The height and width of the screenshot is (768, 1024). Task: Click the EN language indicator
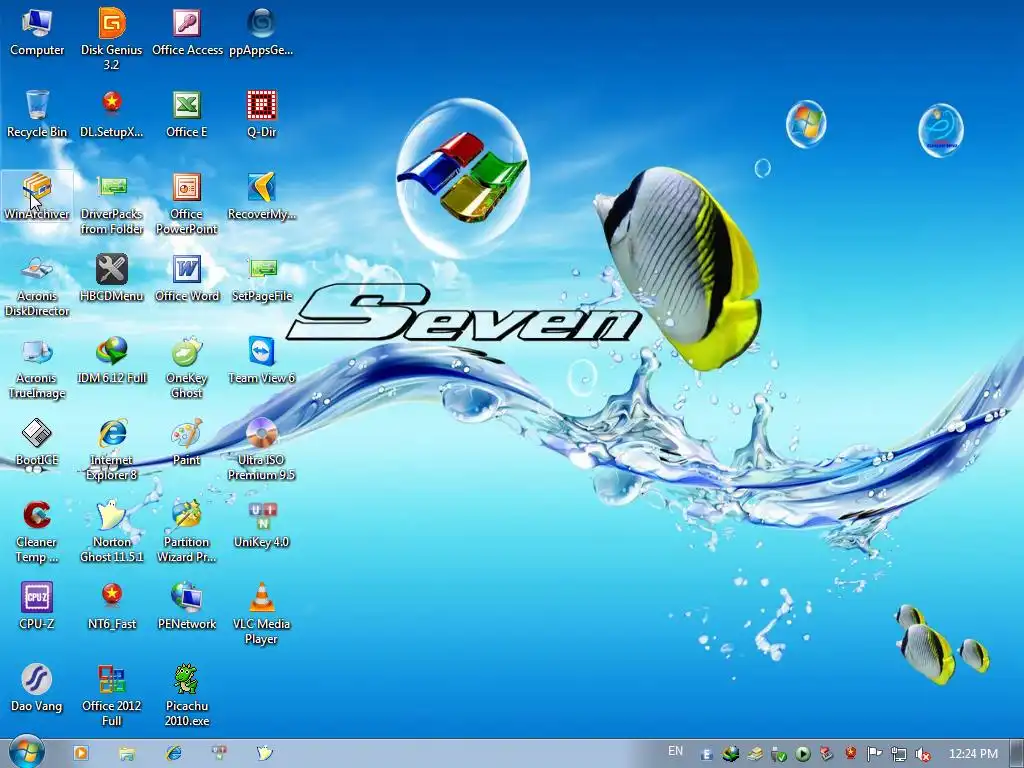pyautogui.click(x=675, y=751)
